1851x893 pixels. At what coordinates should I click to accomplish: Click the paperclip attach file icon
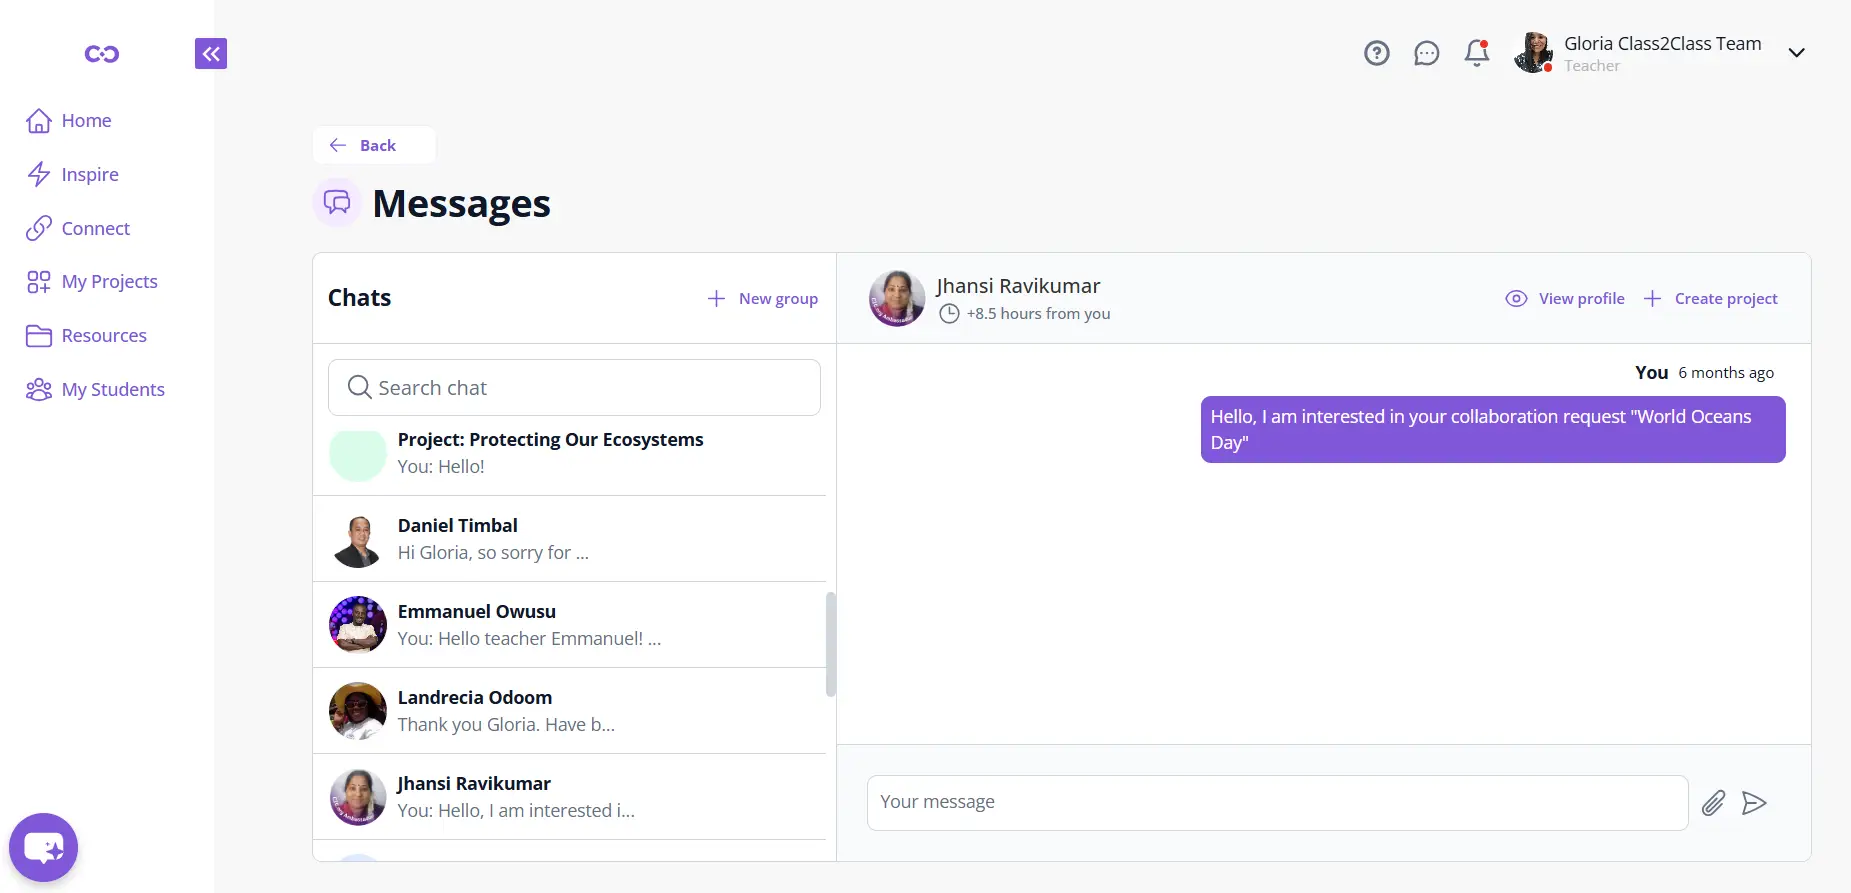click(x=1713, y=803)
